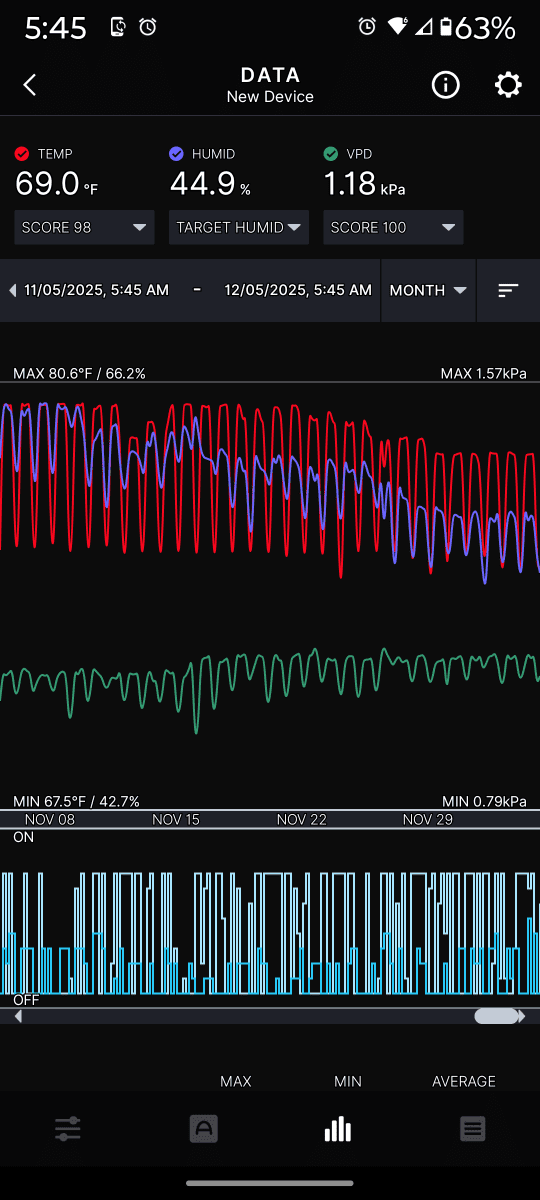Viewport: 540px width, 1200px height.
Task: Open the settings gear icon
Action: tap(508, 85)
